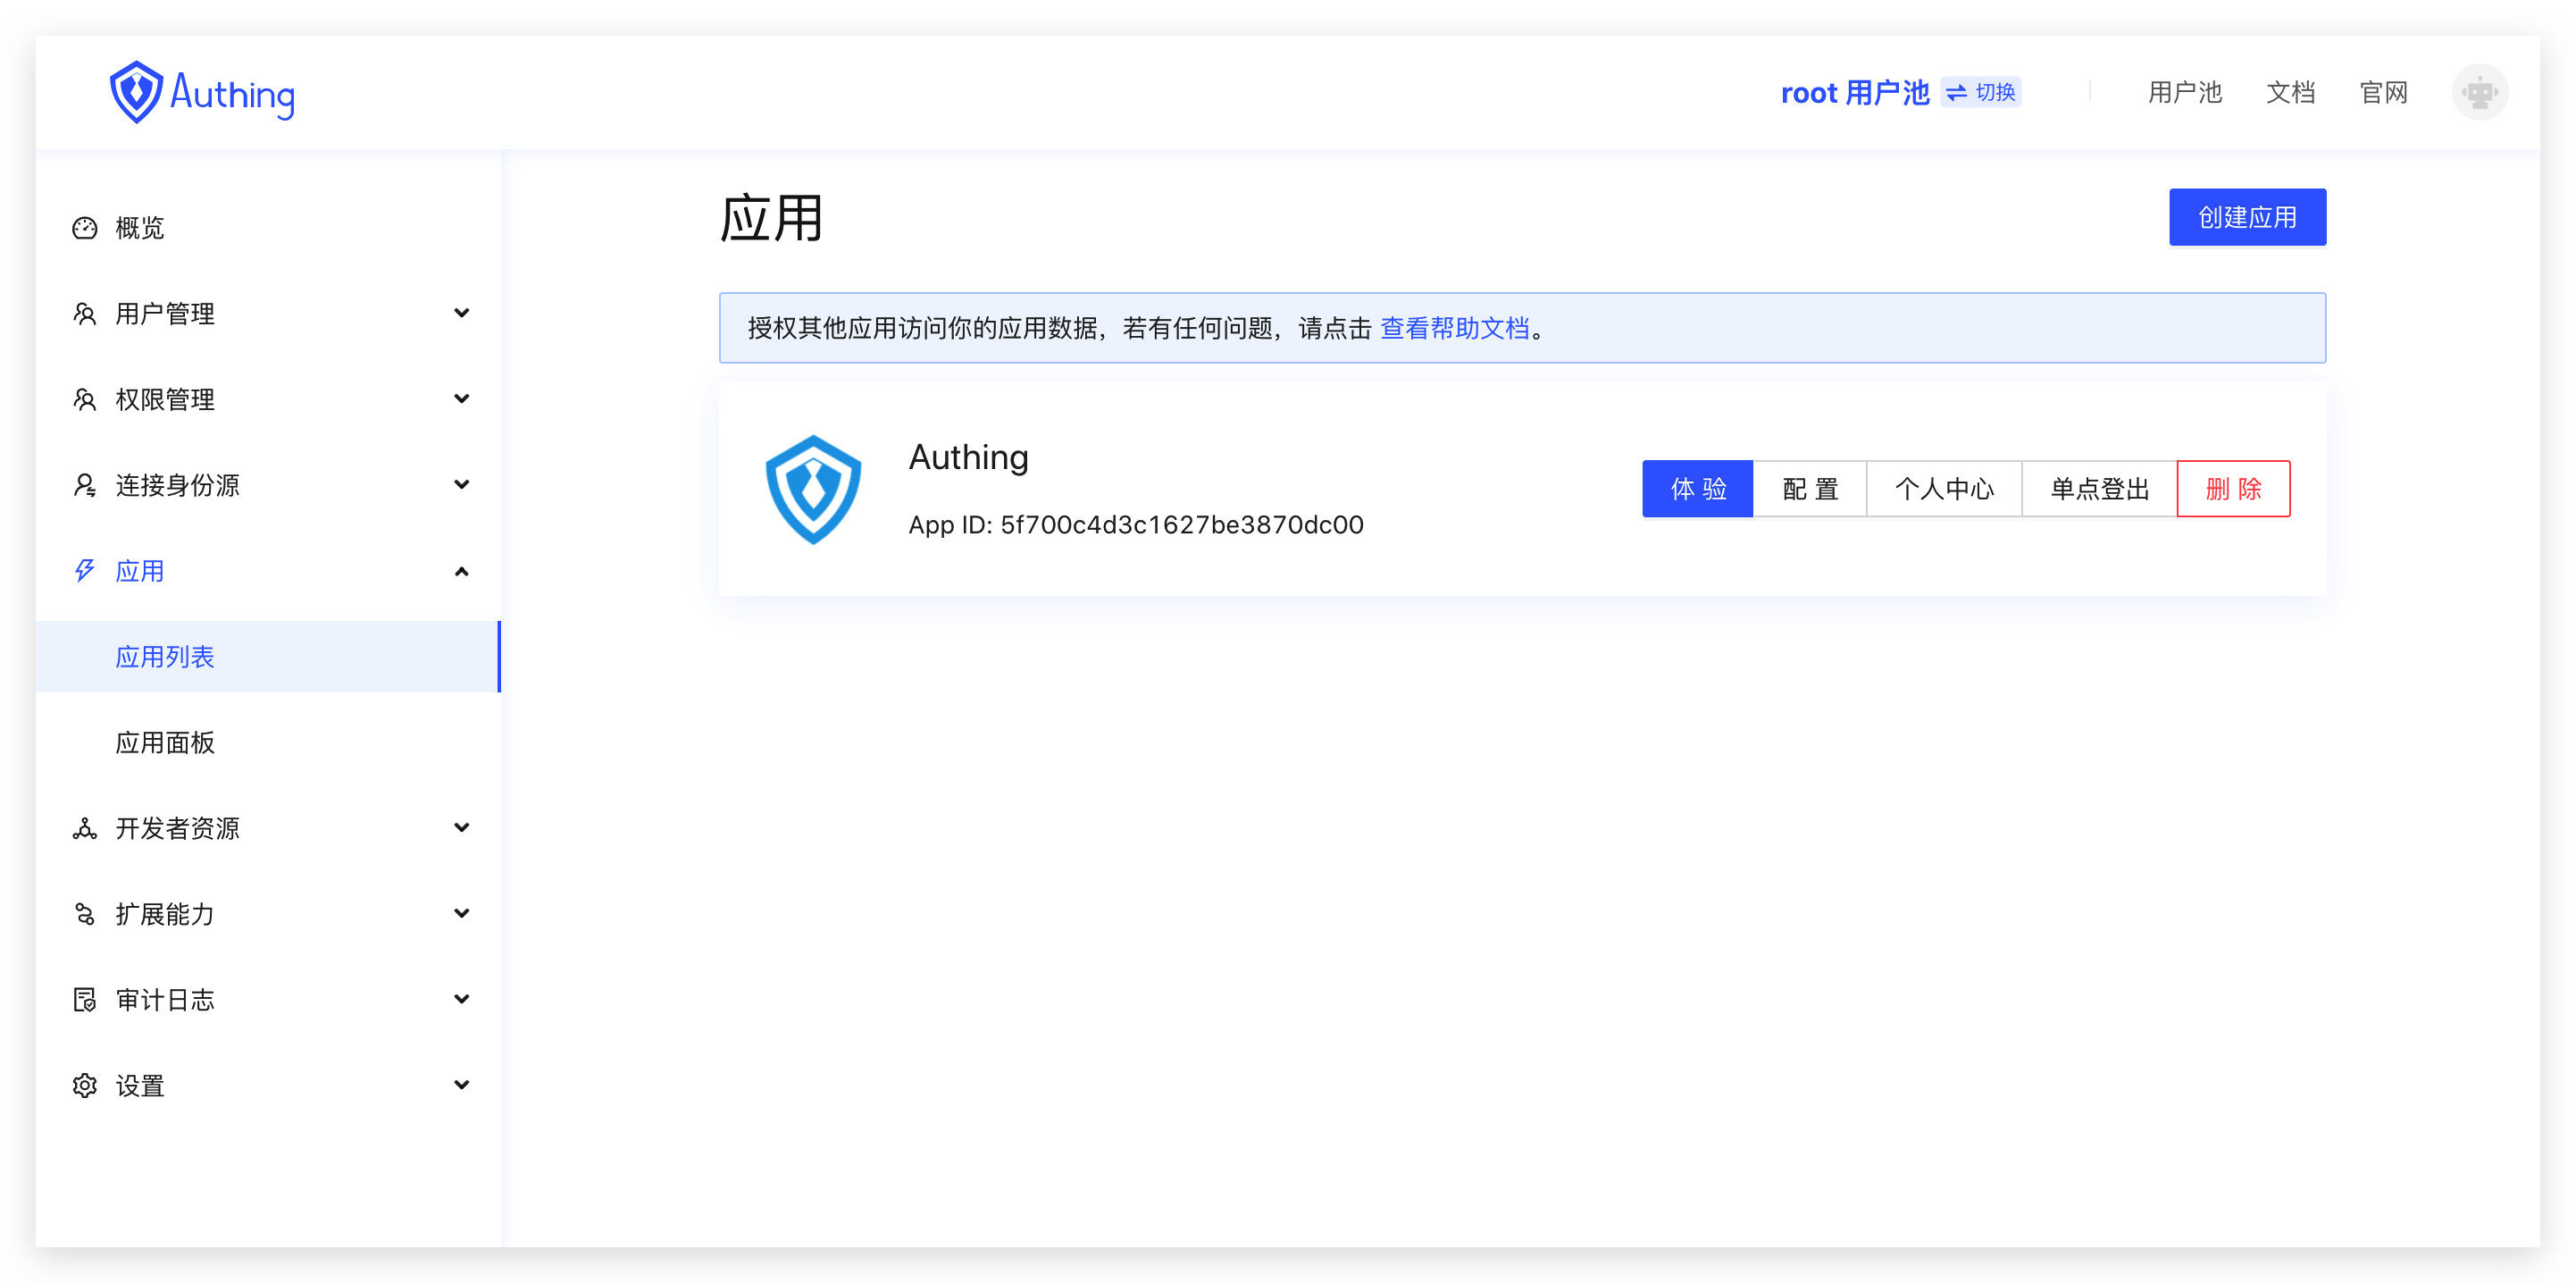Image resolution: width=2576 pixels, height=1283 pixels.
Task: Click the red 删除 button
Action: tap(2233, 489)
